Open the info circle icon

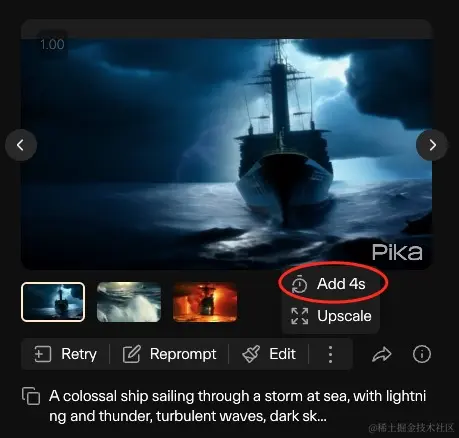(x=422, y=354)
